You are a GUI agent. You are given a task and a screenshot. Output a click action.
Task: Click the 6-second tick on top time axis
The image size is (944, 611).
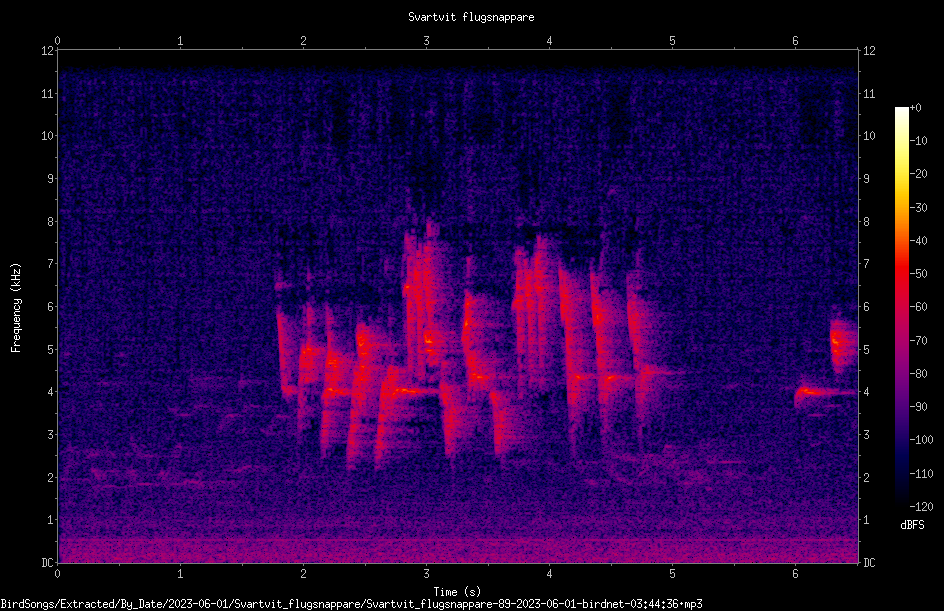pos(795,41)
